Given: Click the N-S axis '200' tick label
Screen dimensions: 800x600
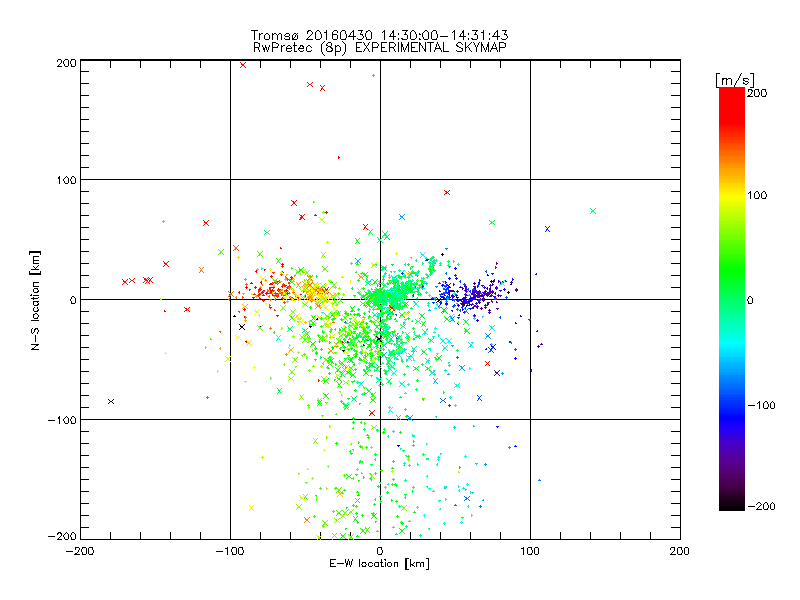Looking at the screenshot, I should pos(66,63).
